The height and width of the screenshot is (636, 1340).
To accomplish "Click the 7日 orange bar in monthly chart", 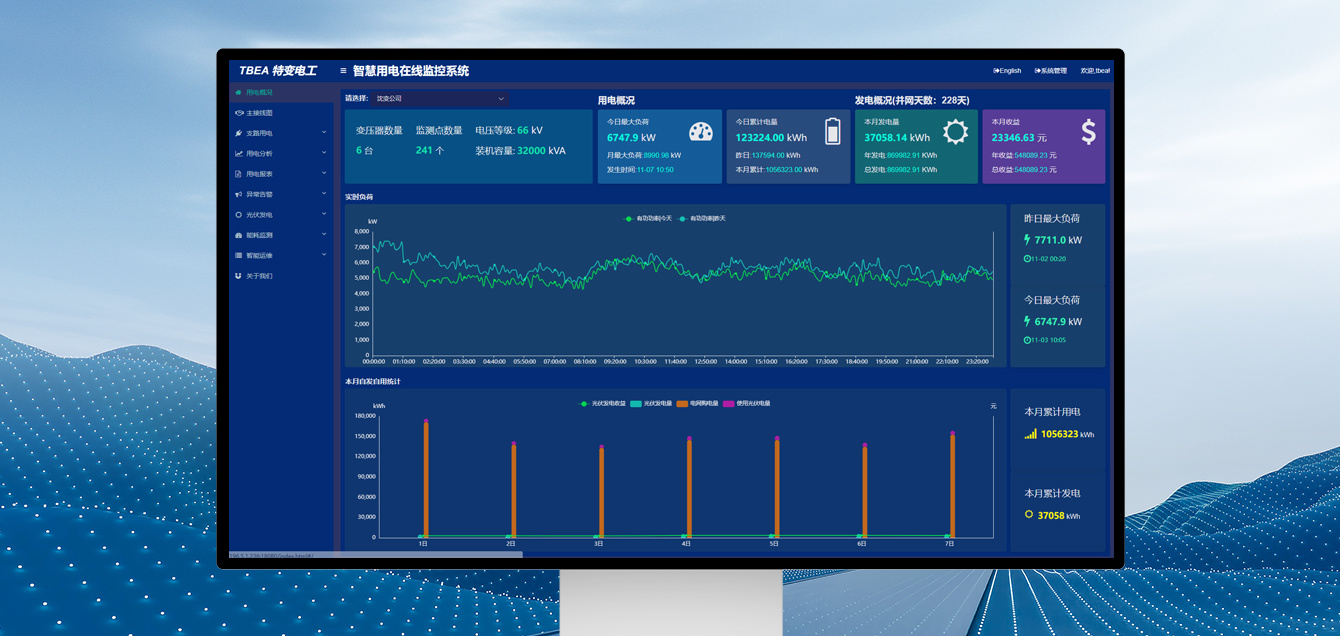I will coord(952,486).
